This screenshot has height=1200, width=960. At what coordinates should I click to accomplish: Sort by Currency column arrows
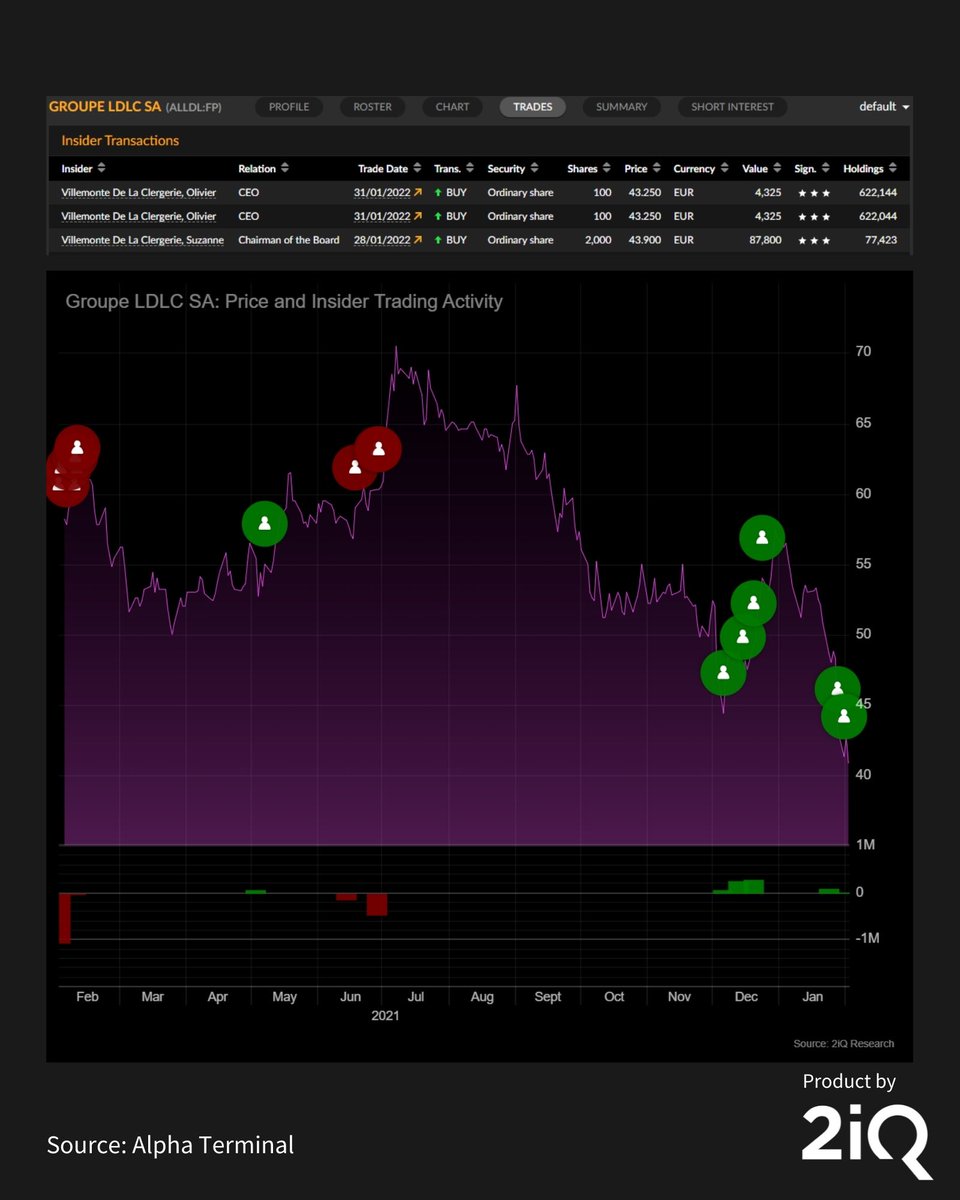[724, 169]
